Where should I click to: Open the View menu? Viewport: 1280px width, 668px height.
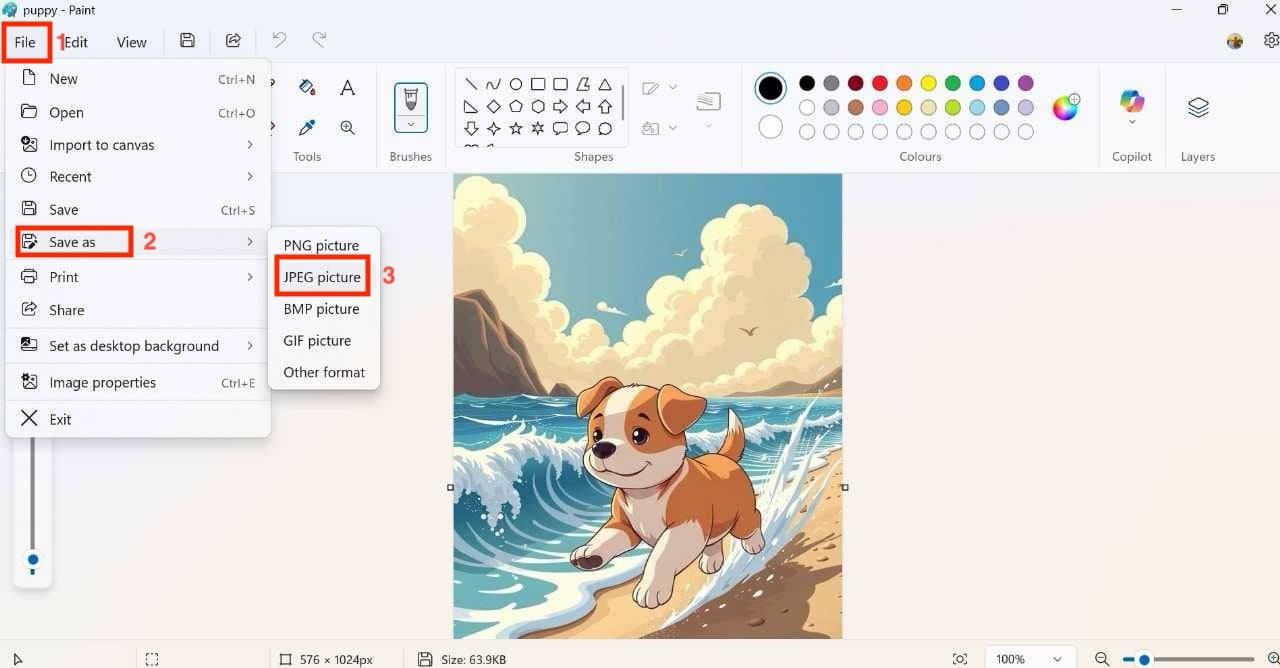(131, 42)
